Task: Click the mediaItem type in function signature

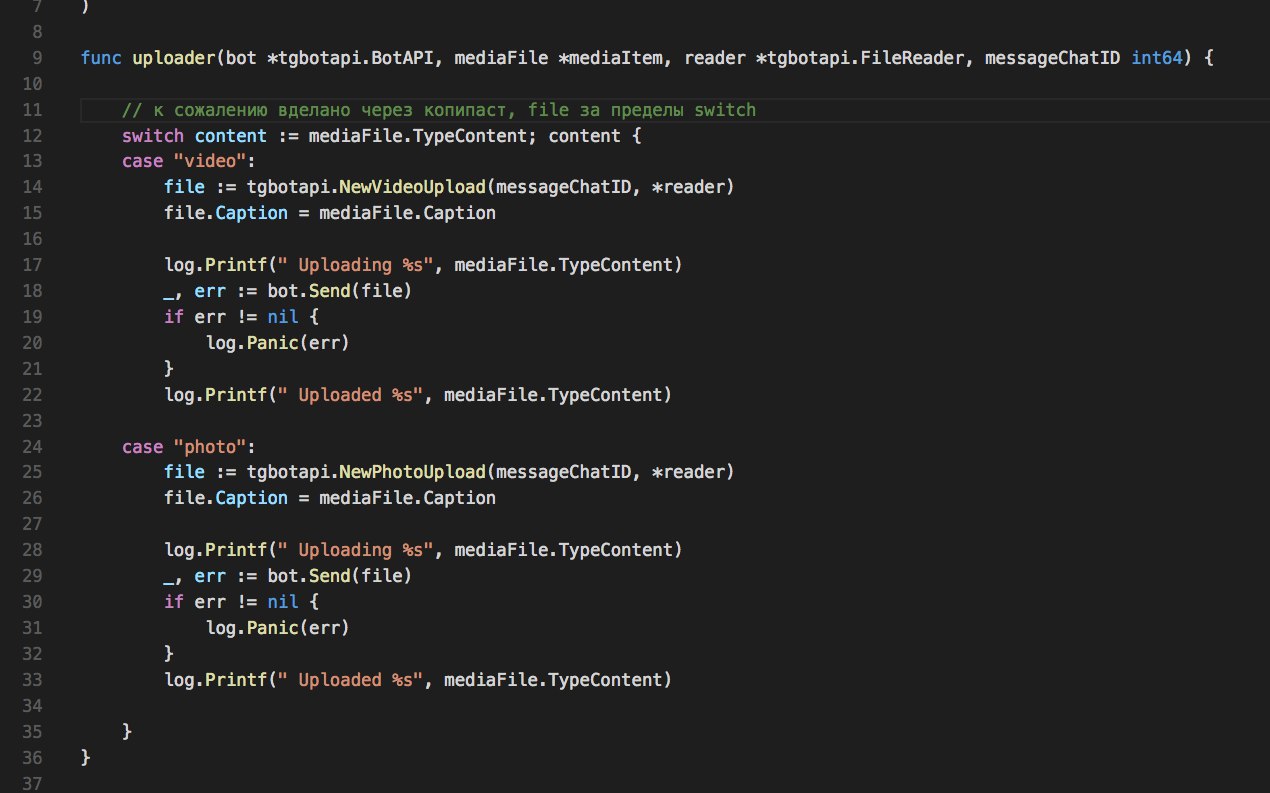Action: pyautogui.click(x=620, y=58)
